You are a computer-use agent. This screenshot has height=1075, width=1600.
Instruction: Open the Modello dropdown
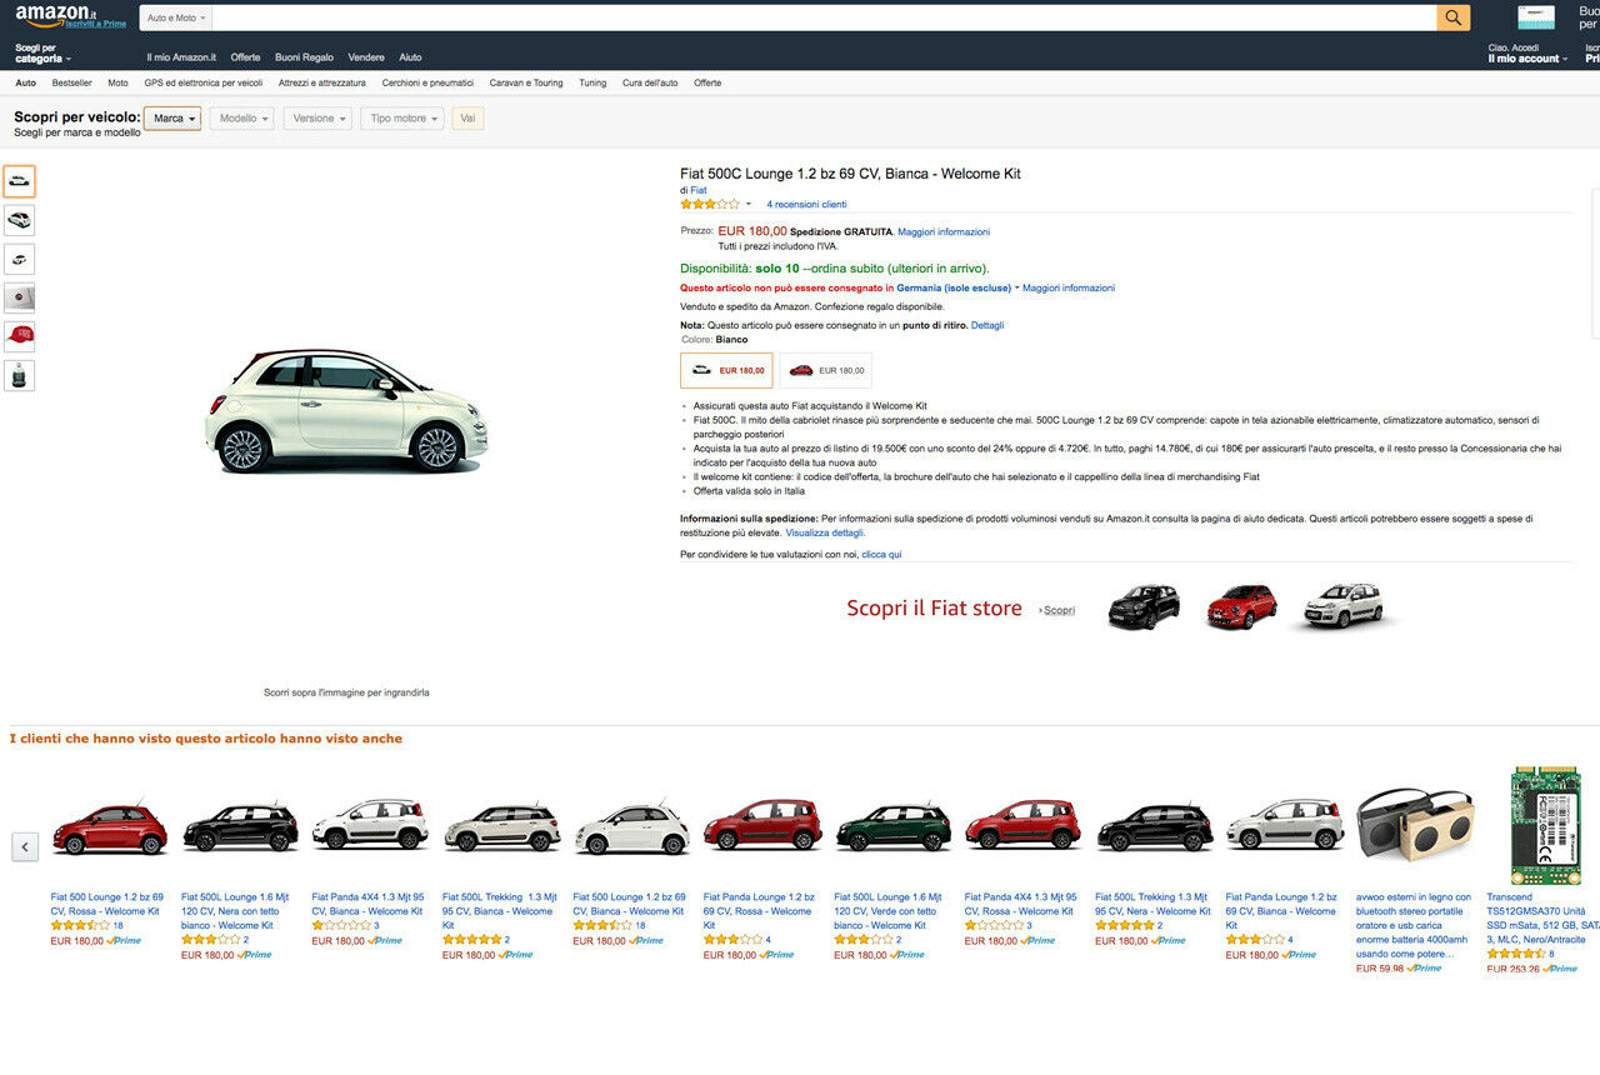[x=243, y=118]
